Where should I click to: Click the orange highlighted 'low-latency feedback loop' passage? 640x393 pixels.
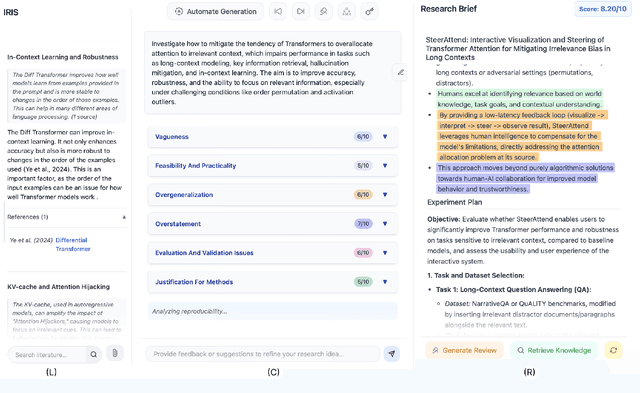[x=522, y=136]
